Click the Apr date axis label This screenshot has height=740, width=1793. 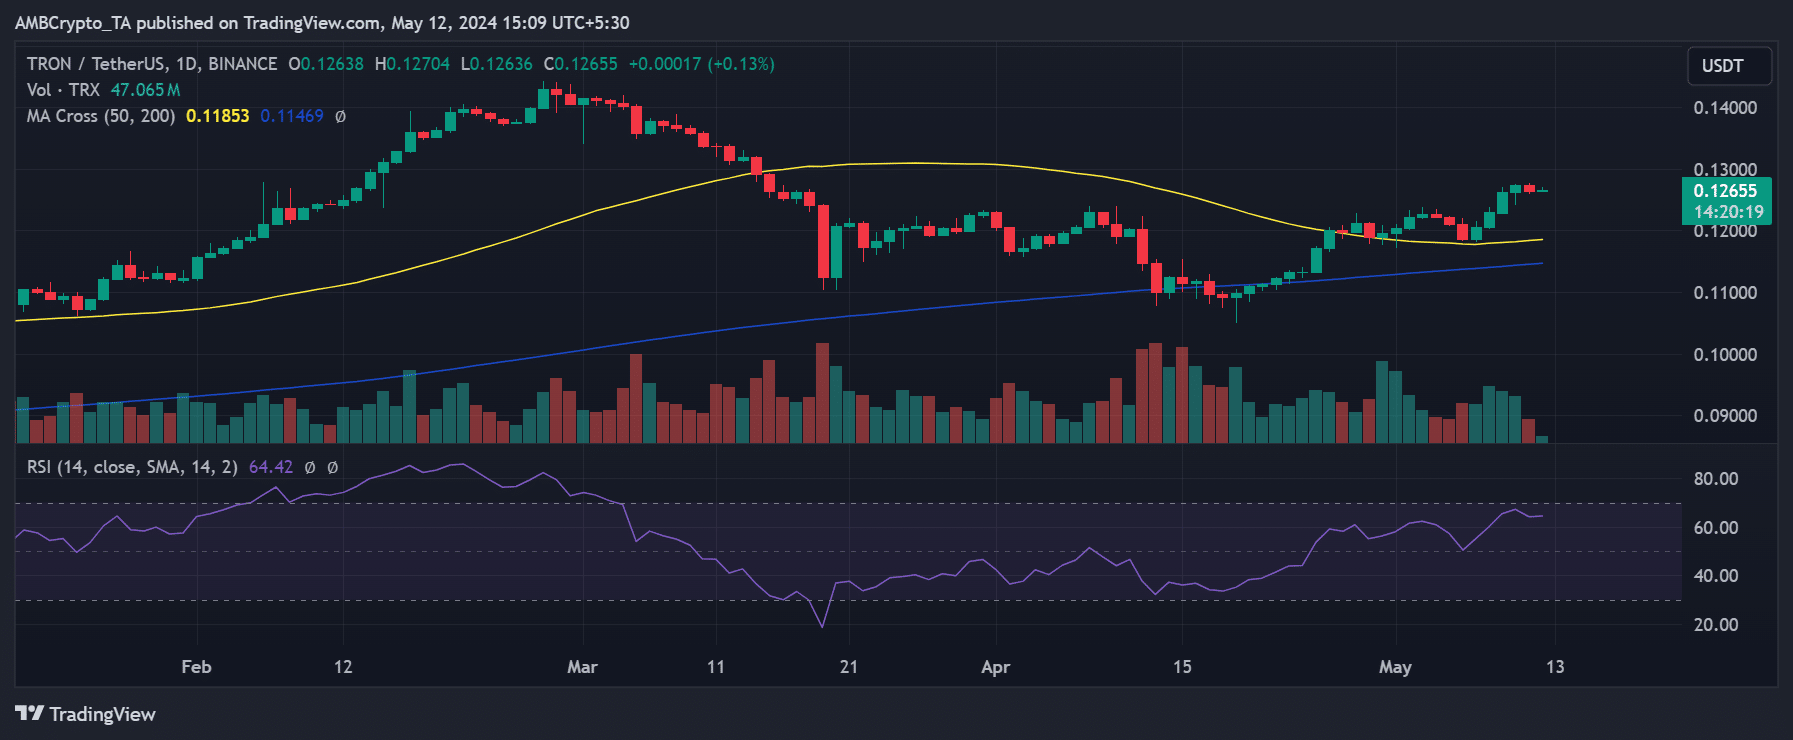pos(995,667)
